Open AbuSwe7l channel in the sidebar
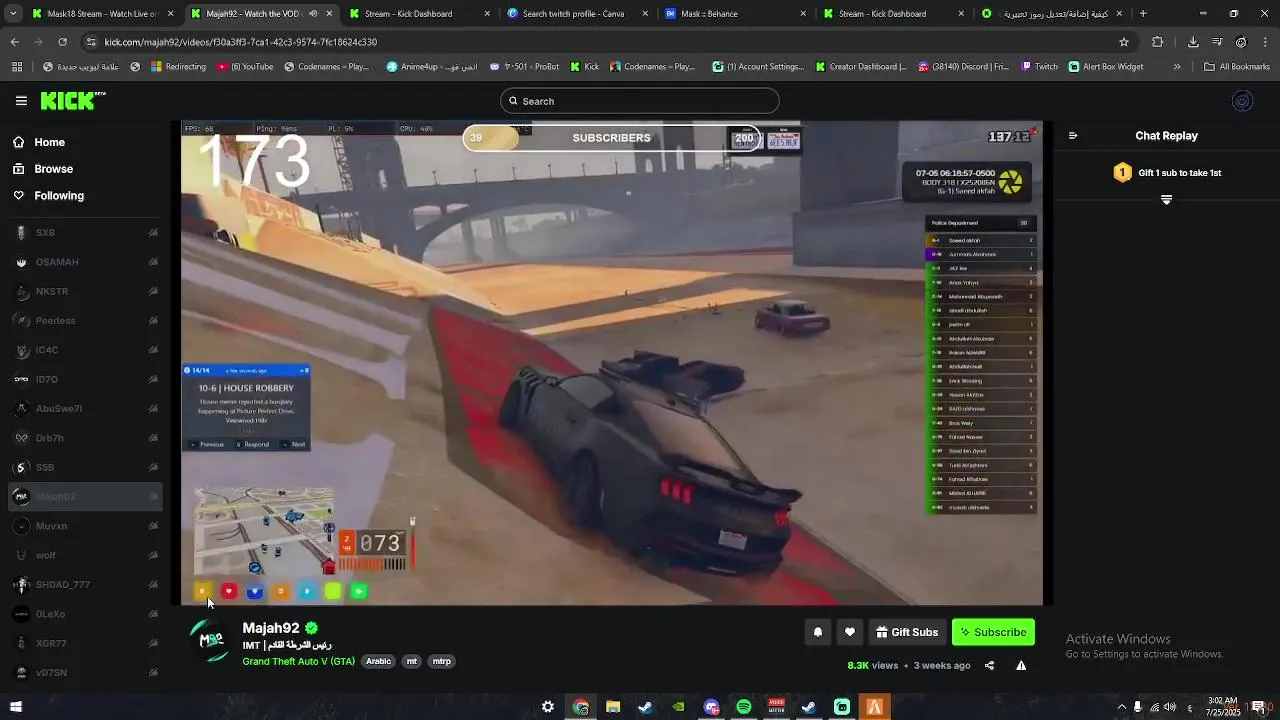1280x720 pixels. click(85, 409)
